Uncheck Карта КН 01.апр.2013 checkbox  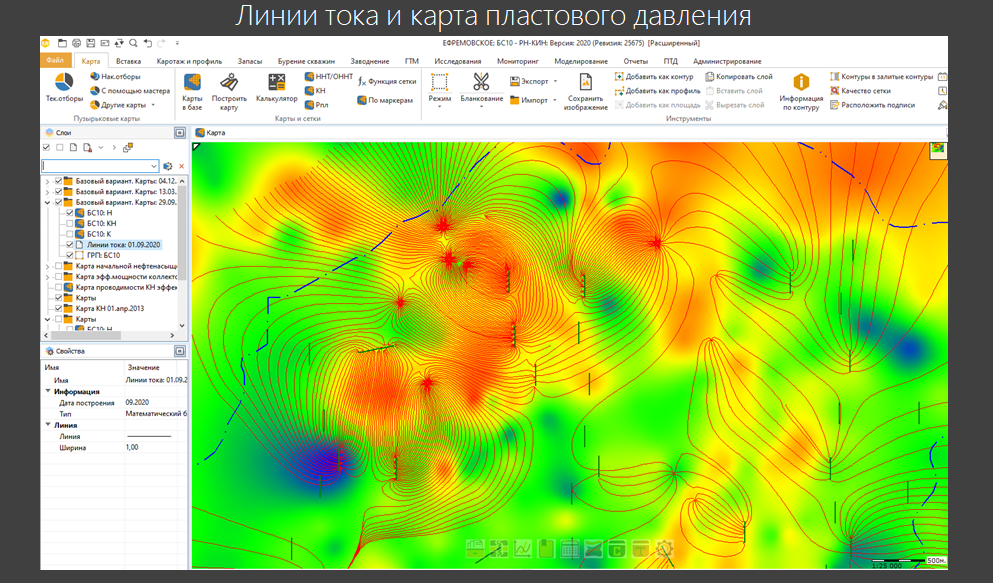coord(58,308)
